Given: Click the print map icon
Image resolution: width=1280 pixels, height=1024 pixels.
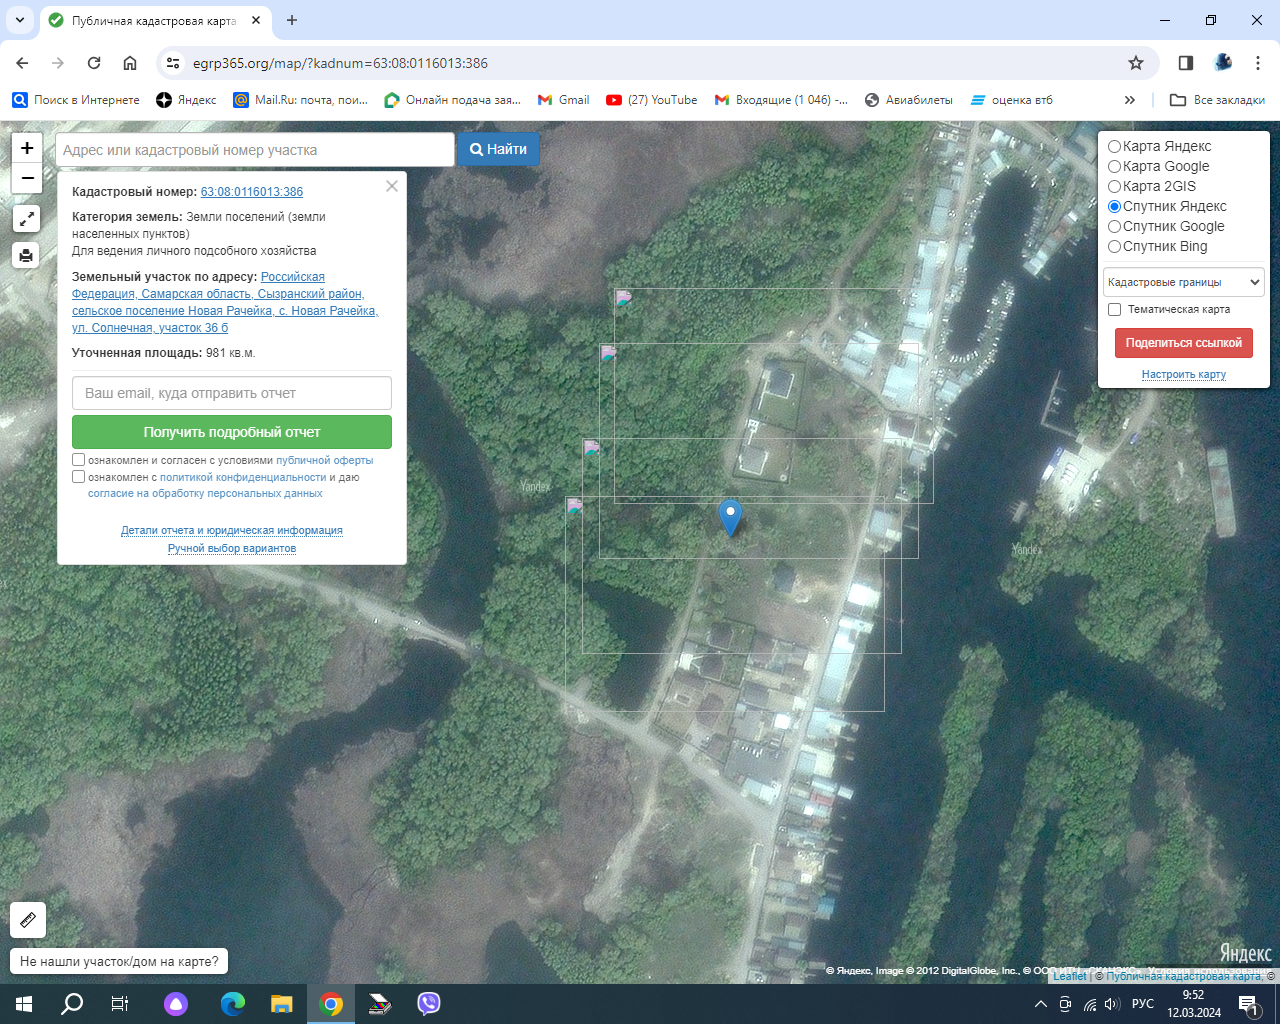Looking at the screenshot, I should point(27,255).
